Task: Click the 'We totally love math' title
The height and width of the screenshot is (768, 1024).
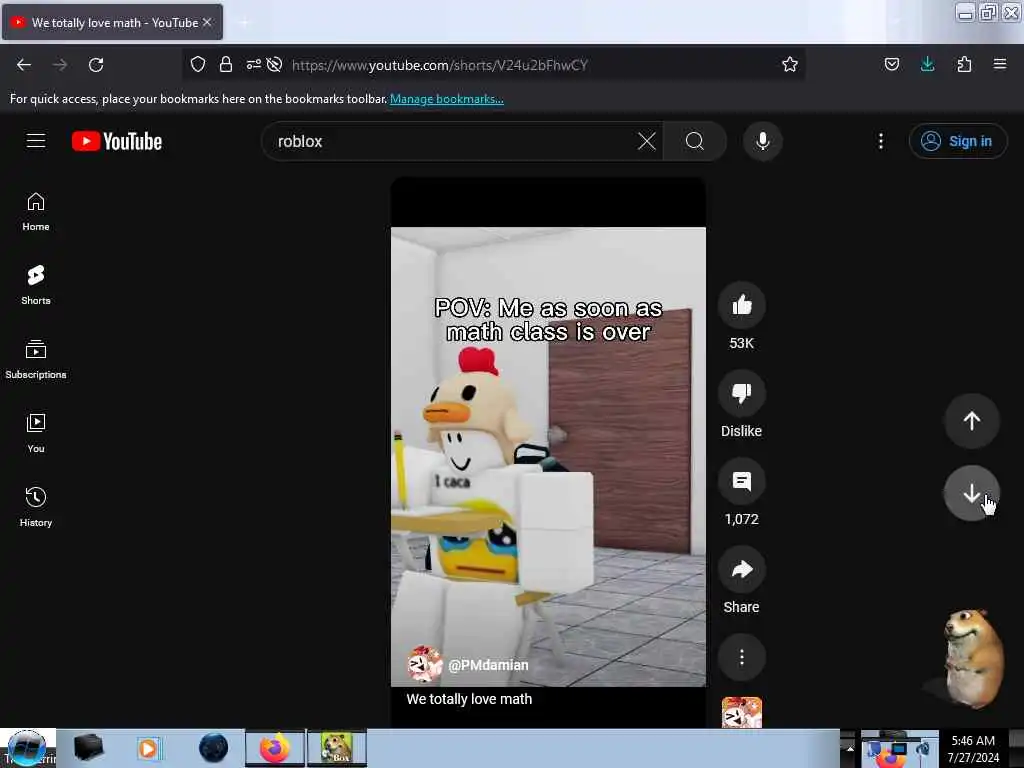Action: pyautogui.click(x=469, y=699)
